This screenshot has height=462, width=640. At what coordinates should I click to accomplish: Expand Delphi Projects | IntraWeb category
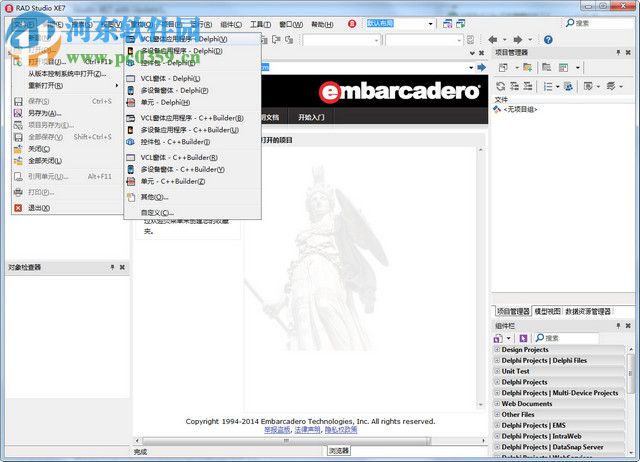pos(497,436)
